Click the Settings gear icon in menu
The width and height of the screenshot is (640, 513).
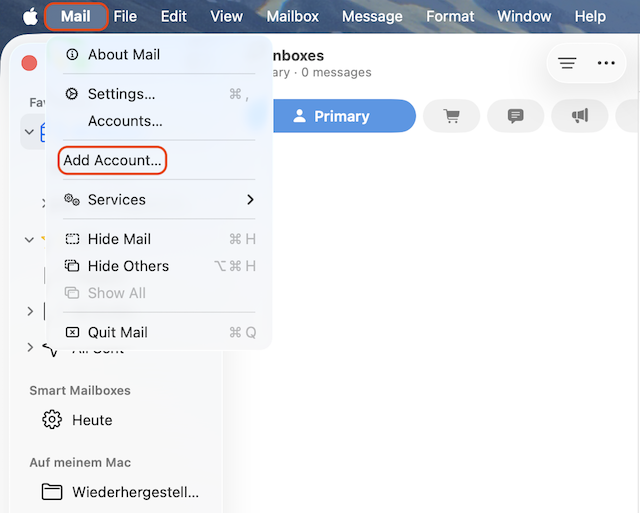coord(72,94)
